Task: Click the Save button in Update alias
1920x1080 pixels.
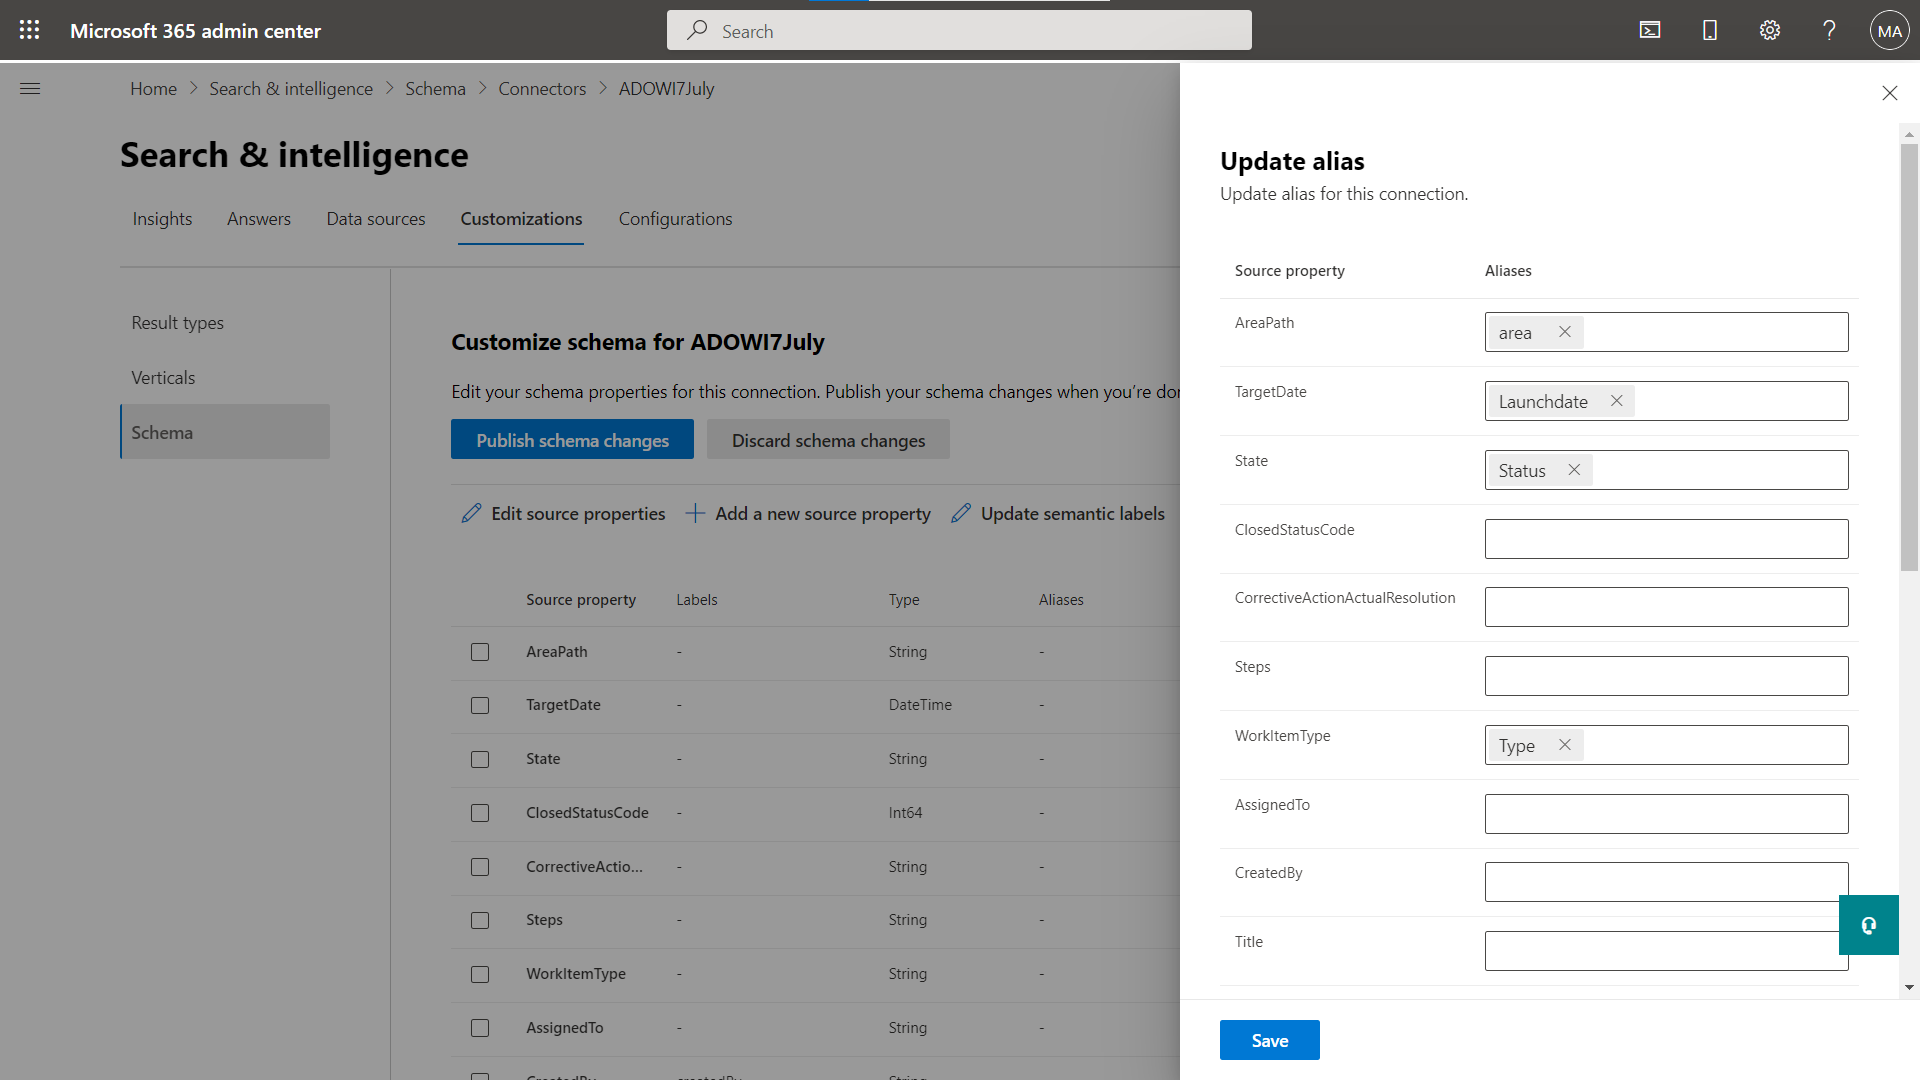Action: [x=1269, y=1040]
